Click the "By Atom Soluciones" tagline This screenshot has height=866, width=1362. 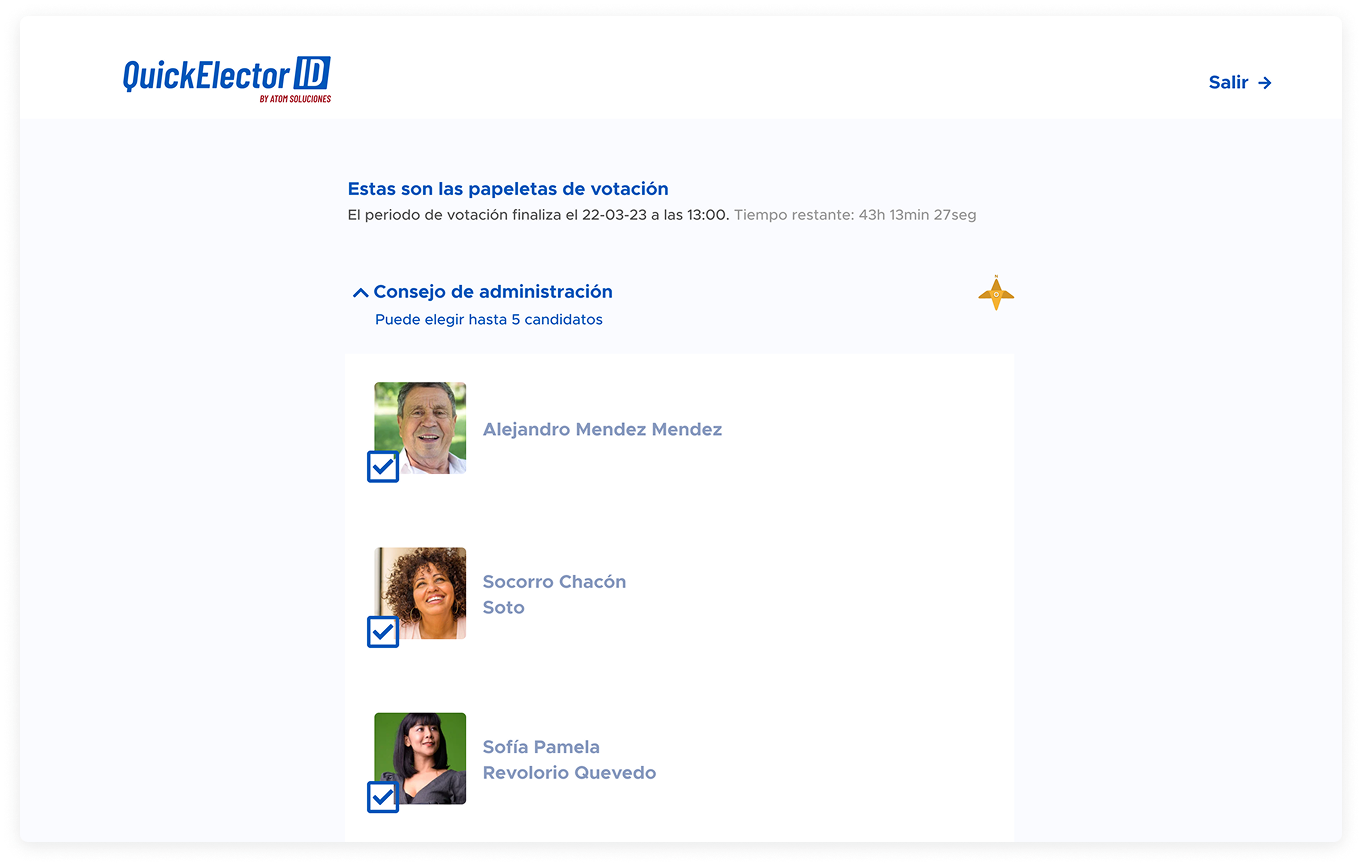point(295,99)
